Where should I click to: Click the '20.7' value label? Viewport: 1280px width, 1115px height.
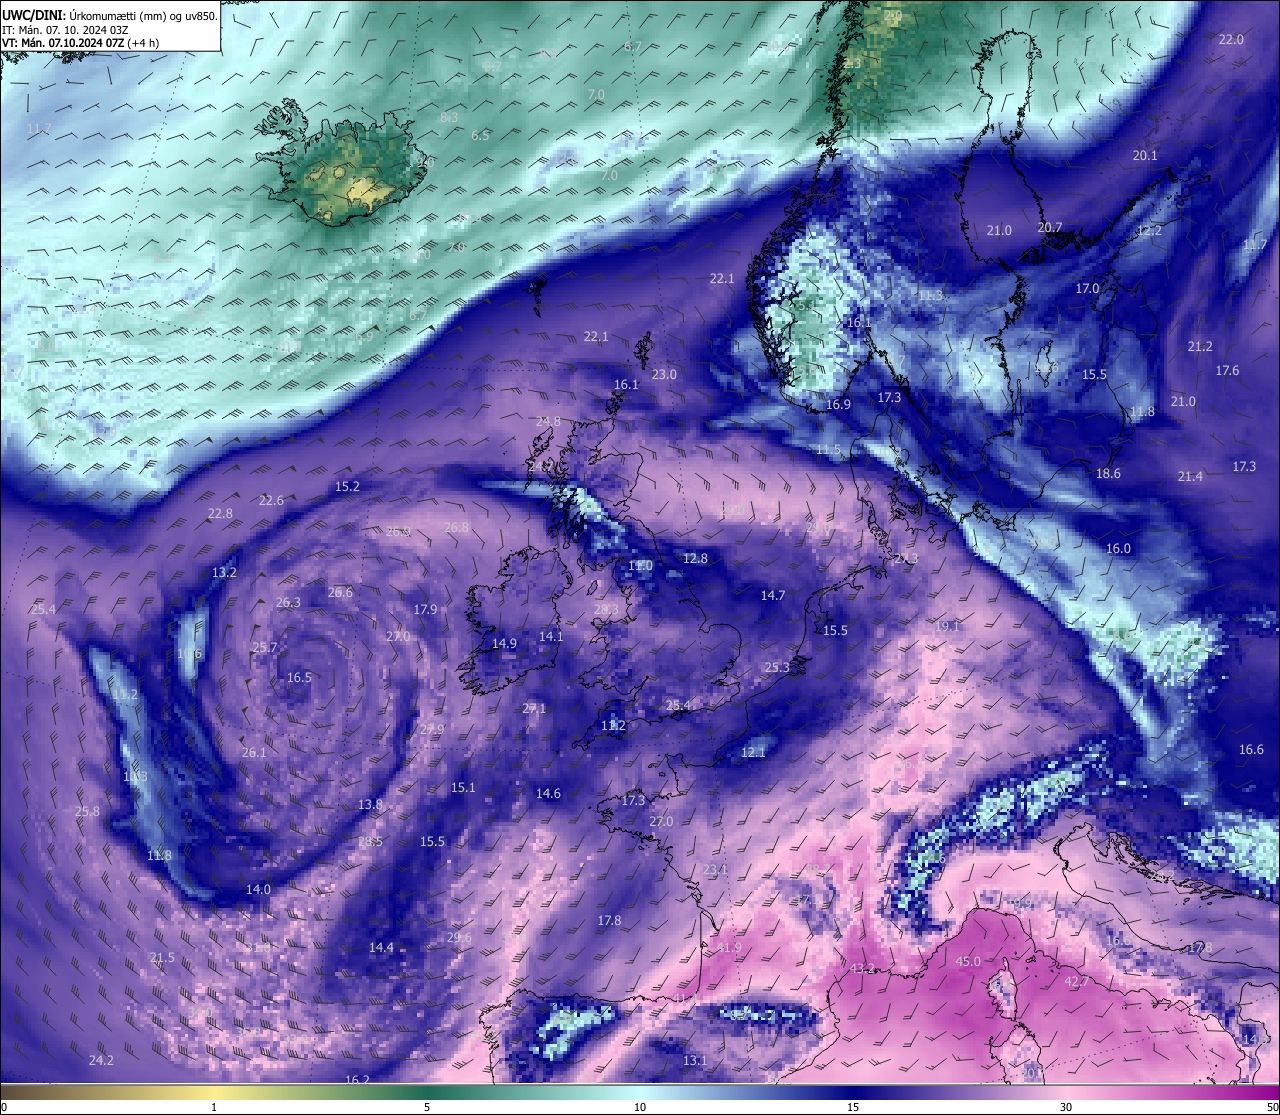tap(1050, 228)
